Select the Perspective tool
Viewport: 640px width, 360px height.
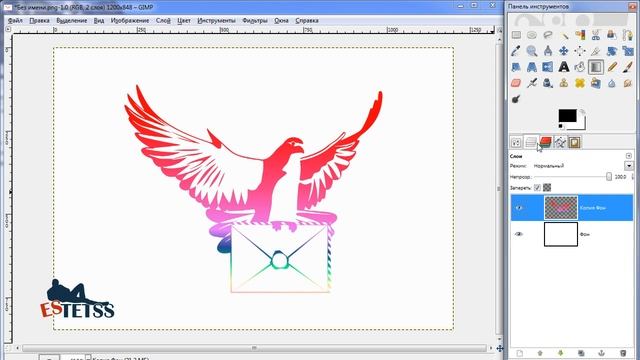click(x=531, y=67)
